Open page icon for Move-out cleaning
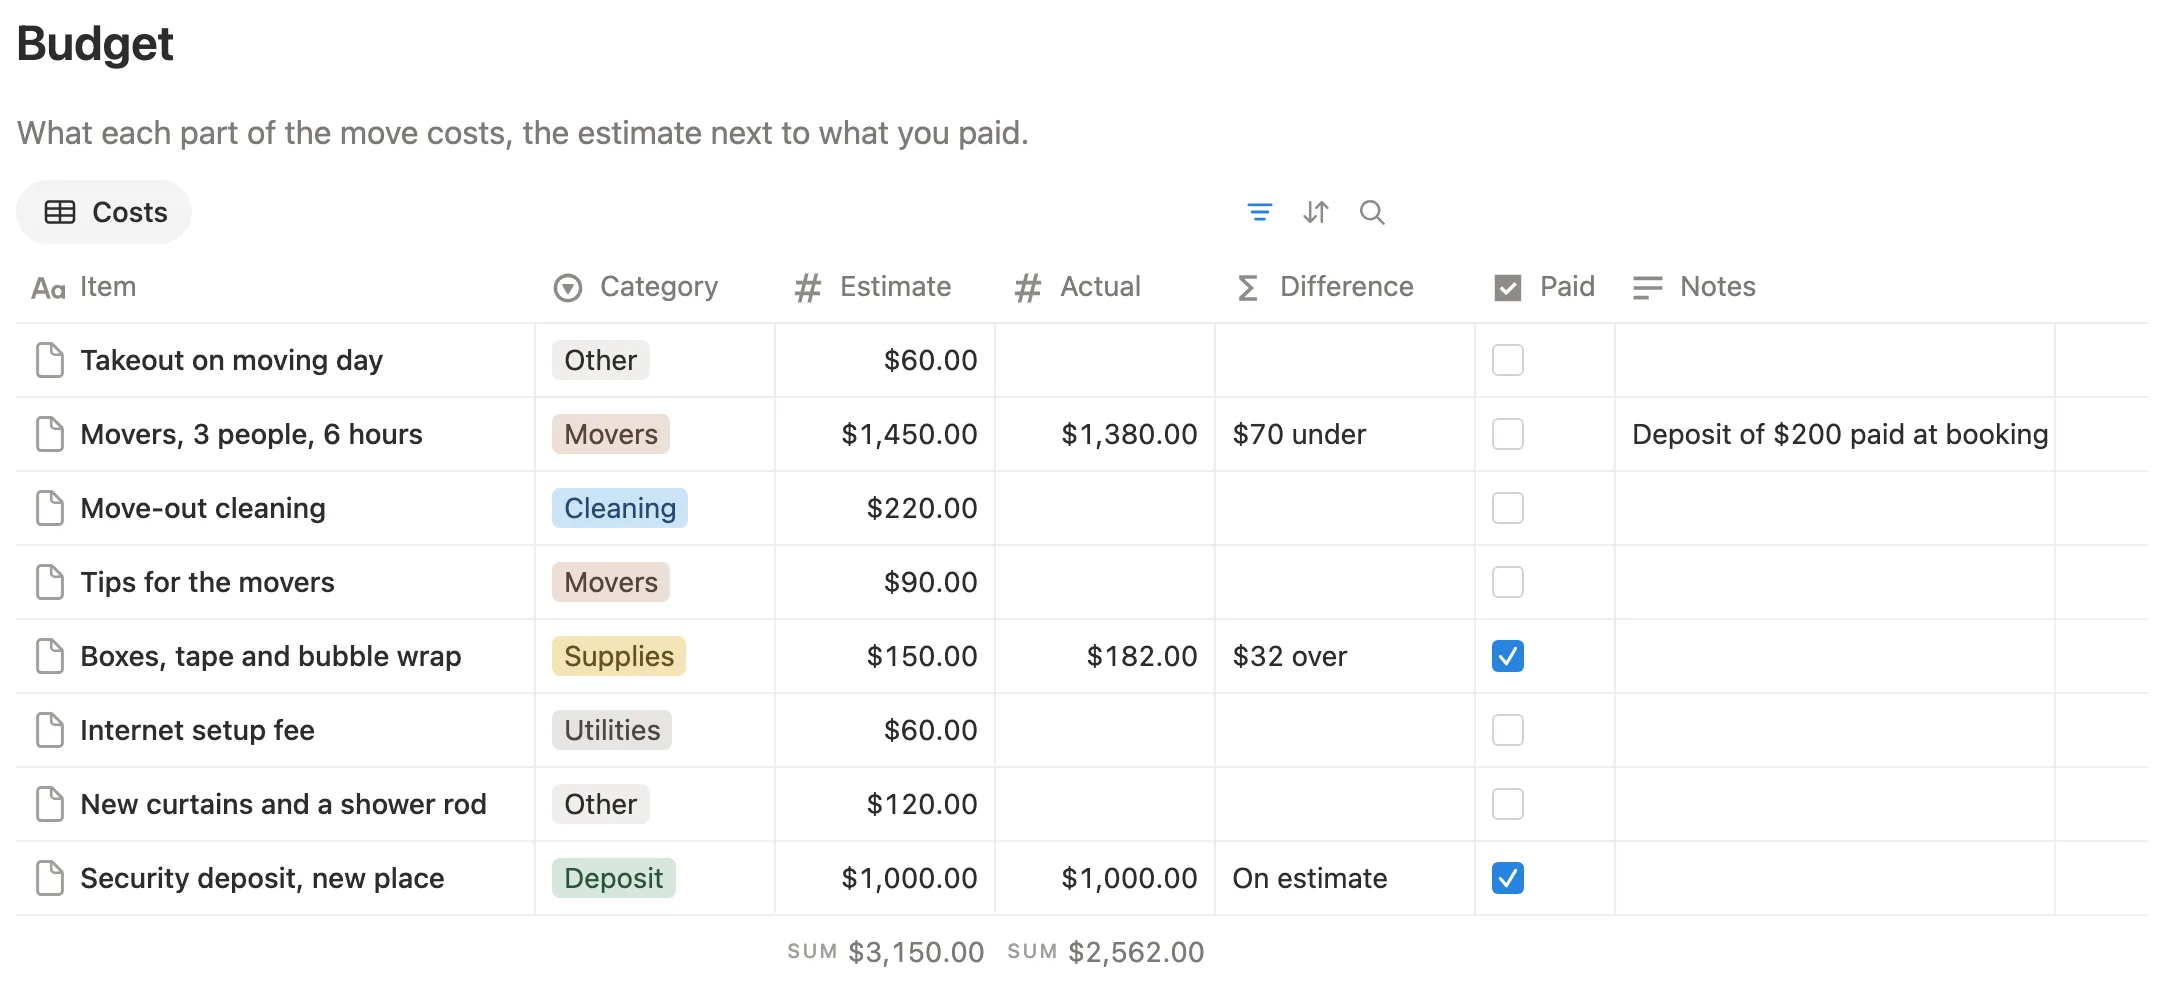This screenshot has height=1000, width=2160. click(50, 508)
